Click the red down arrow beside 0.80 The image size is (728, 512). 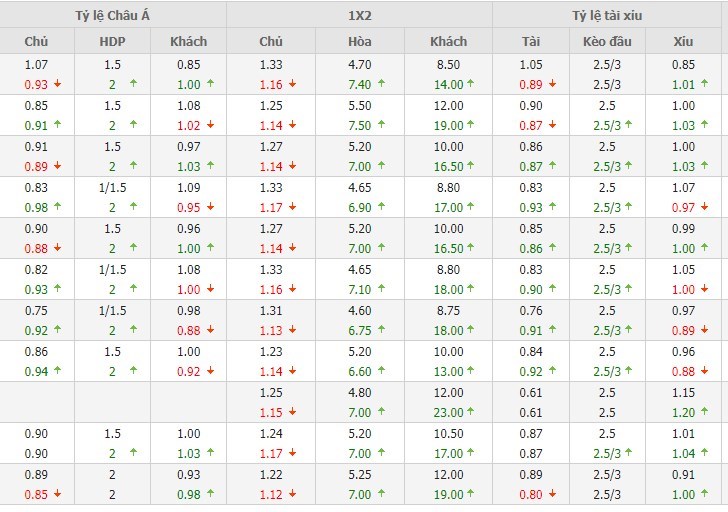552,494
